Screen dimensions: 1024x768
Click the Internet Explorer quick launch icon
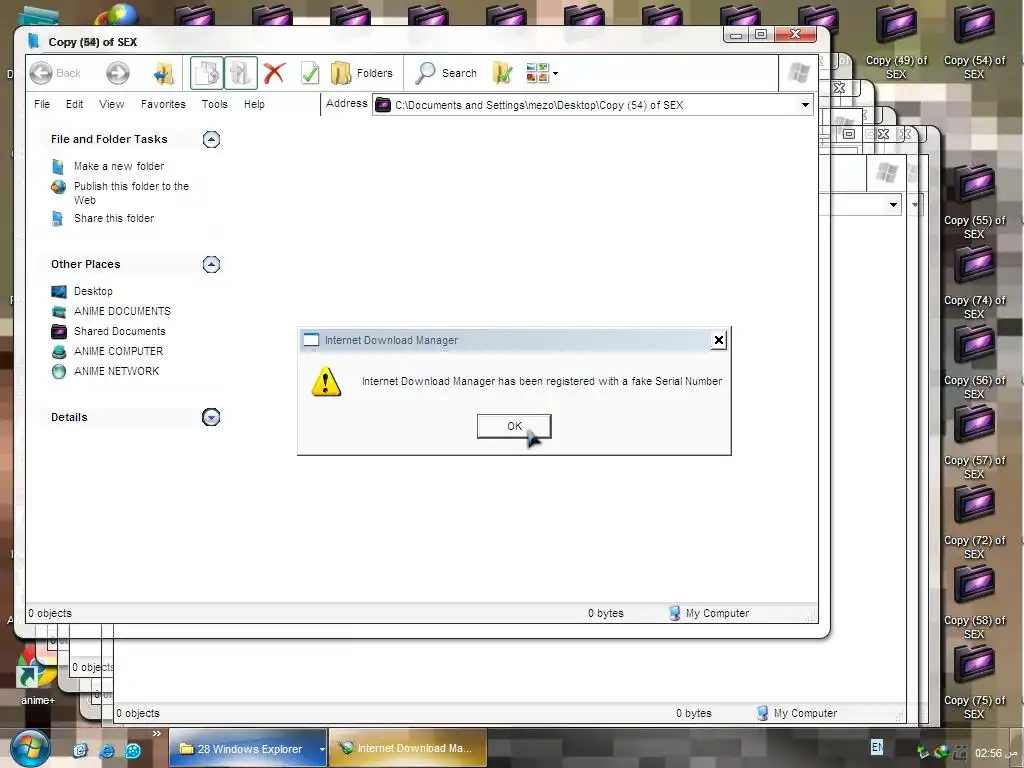(x=106, y=750)
